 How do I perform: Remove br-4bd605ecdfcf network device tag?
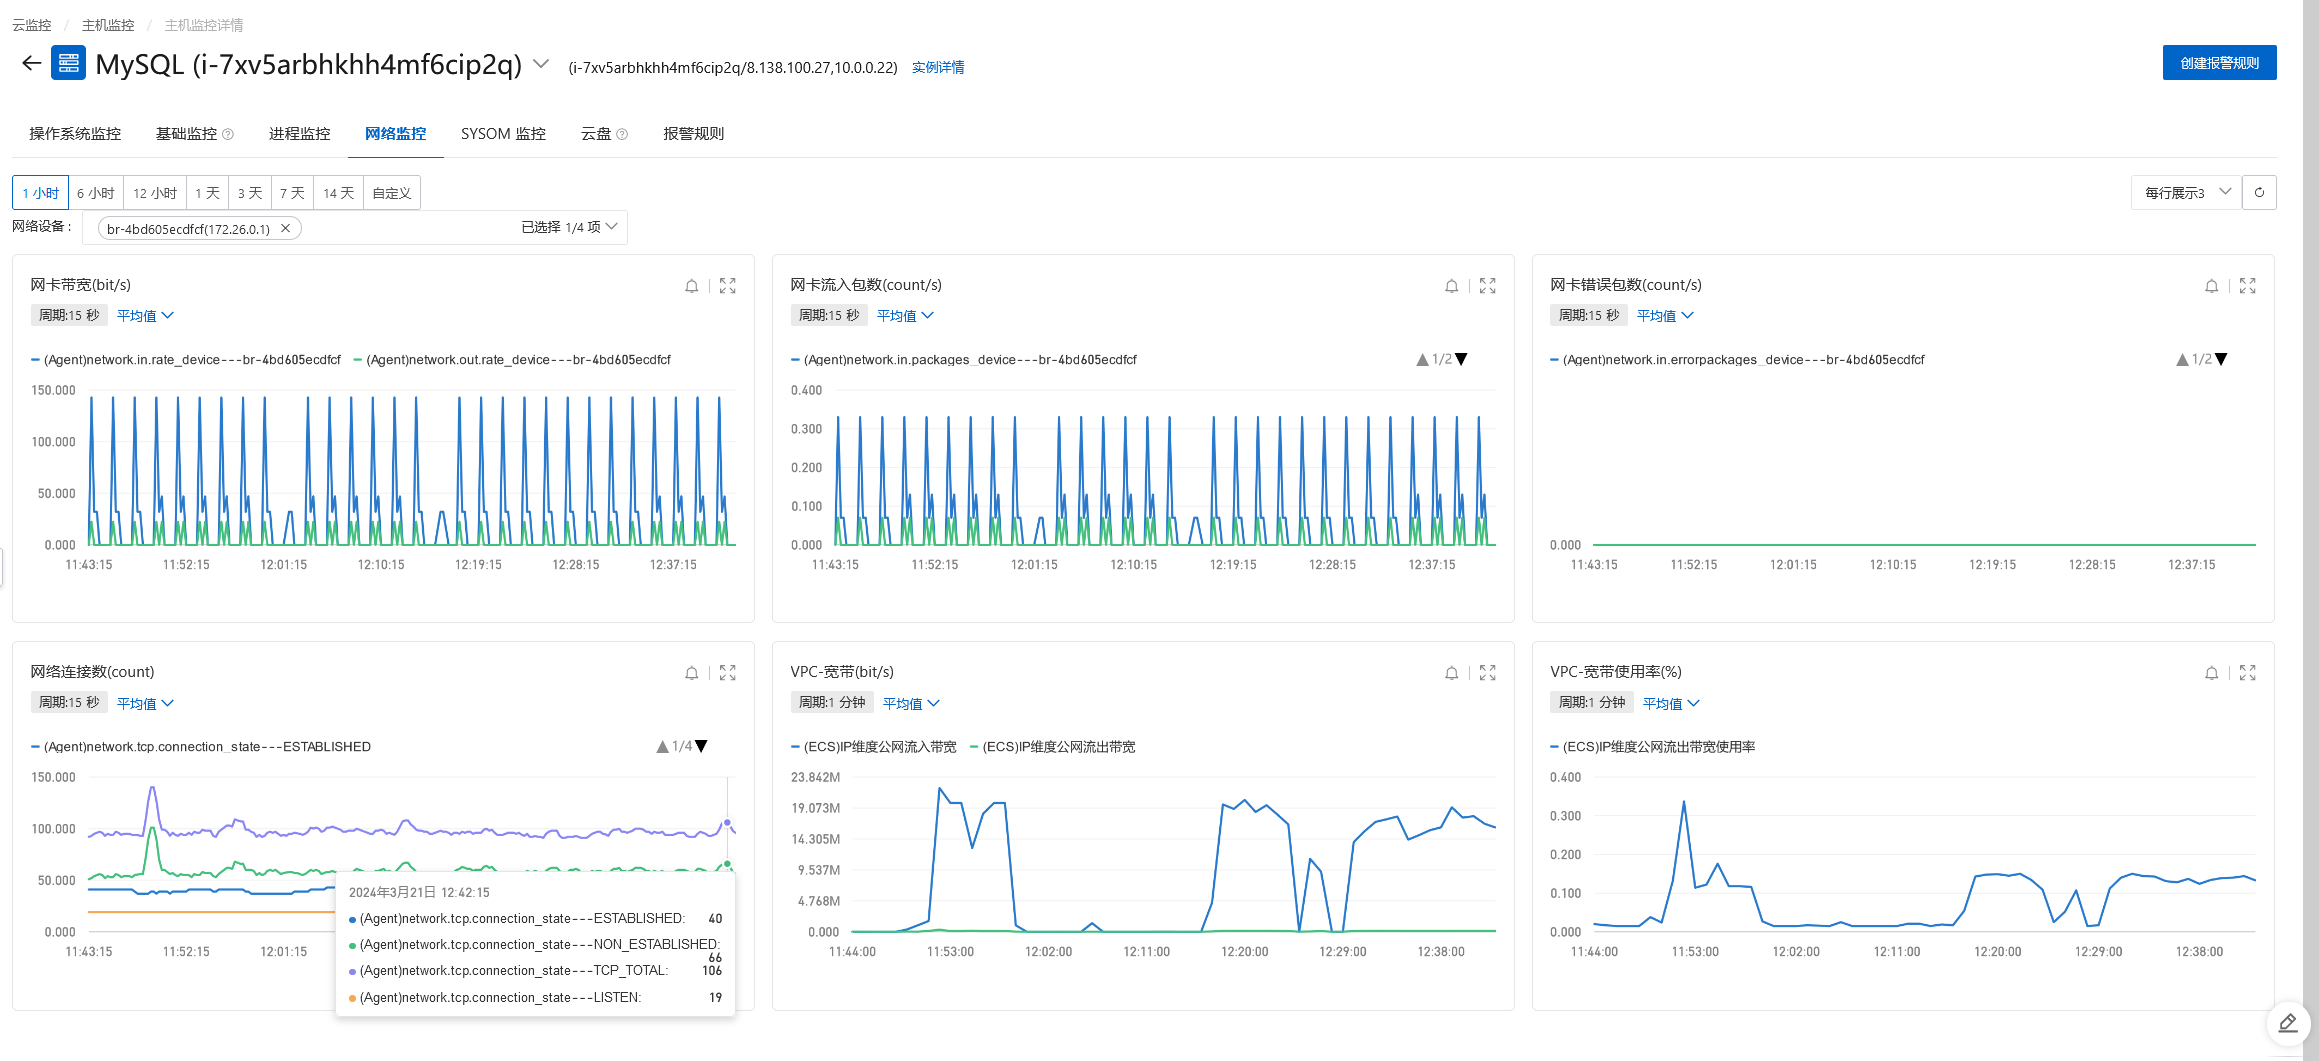(286, 228)
